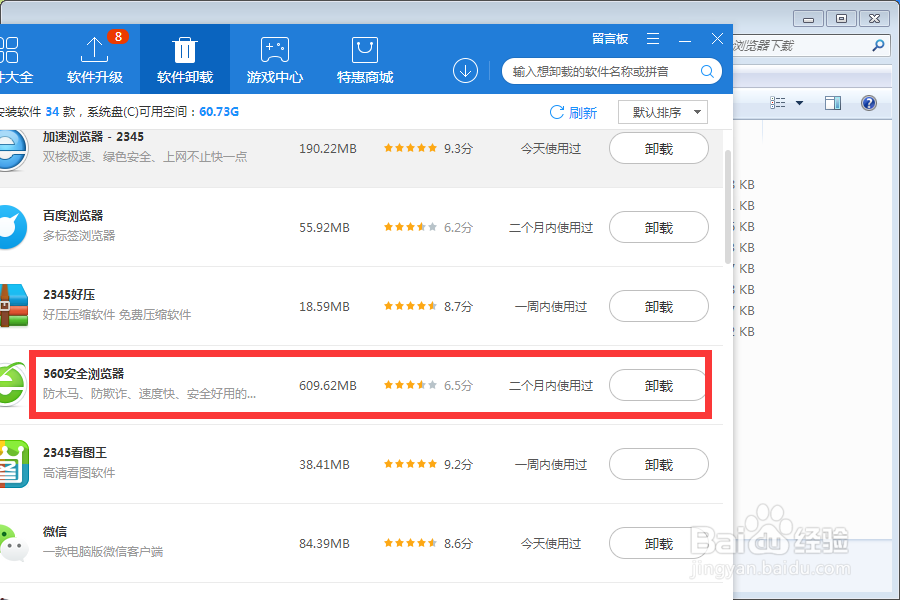The image size is (900, 600).
Task: Click 刷新 to refresh the list
Action: coord(573,113)
